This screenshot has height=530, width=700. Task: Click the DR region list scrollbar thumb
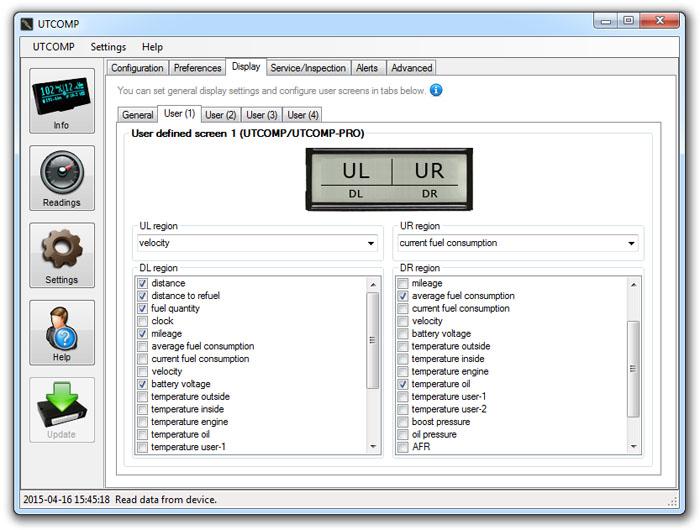[633, 369]
